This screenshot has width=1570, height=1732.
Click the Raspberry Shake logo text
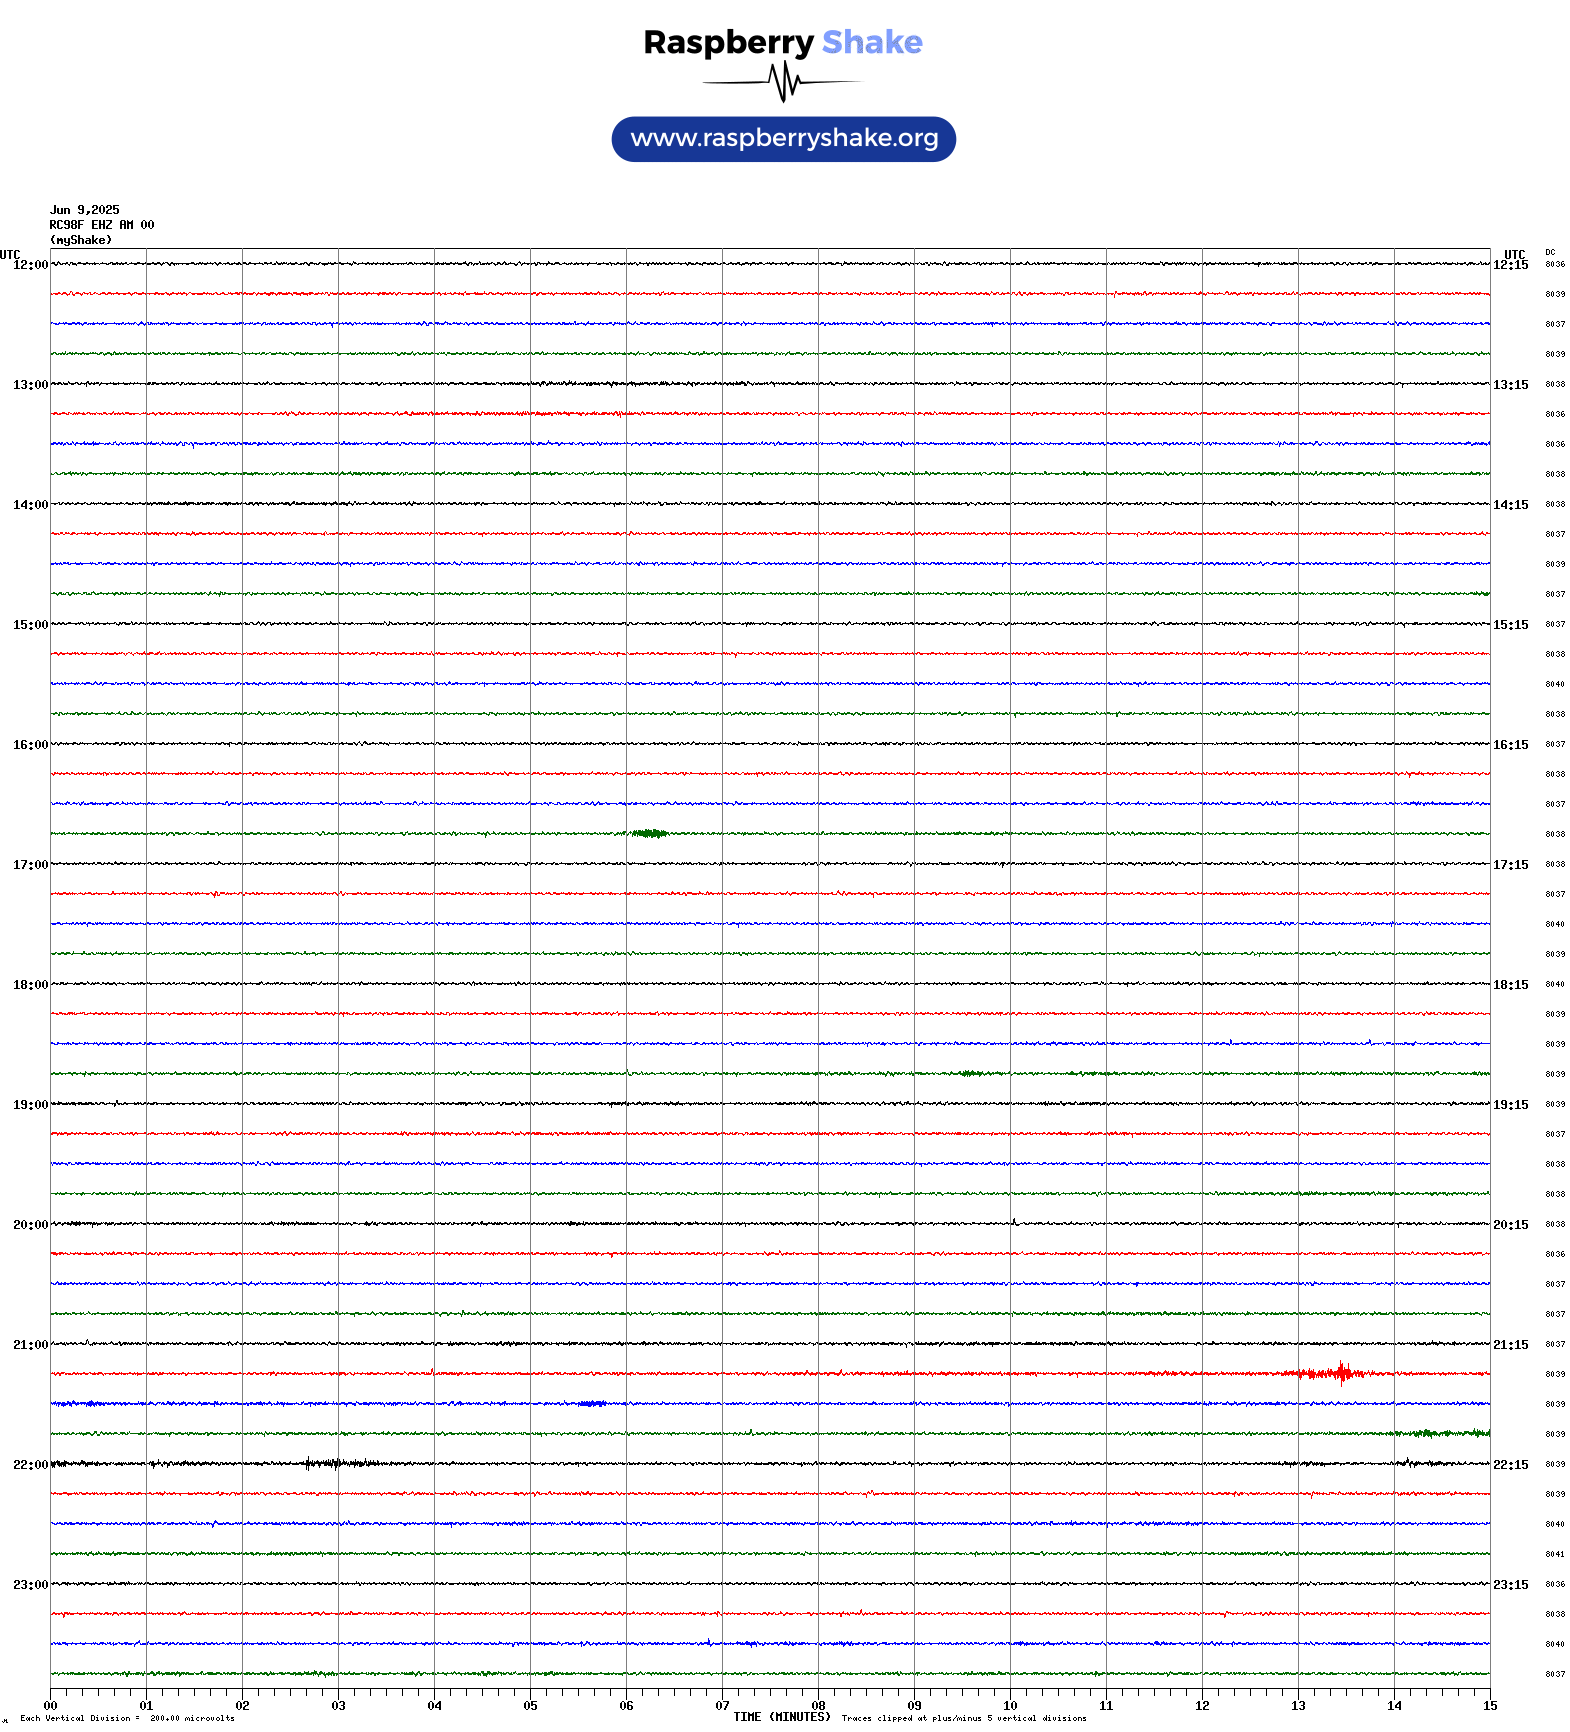click(x=783, y=42)
